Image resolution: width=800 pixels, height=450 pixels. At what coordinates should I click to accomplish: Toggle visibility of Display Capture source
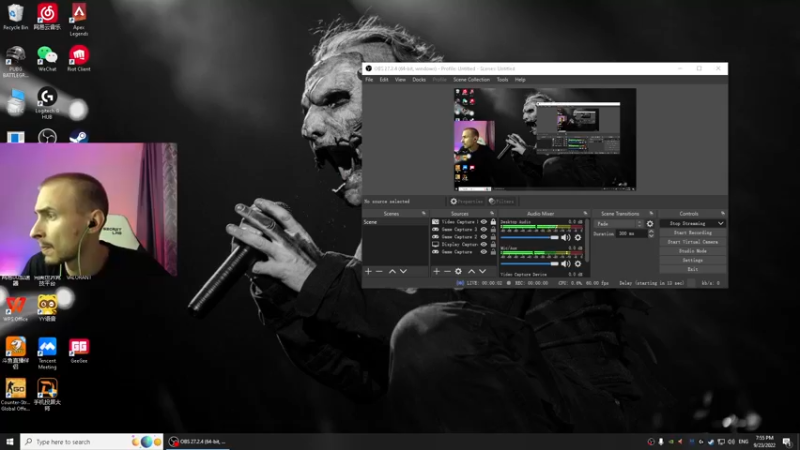click(484, 244)
